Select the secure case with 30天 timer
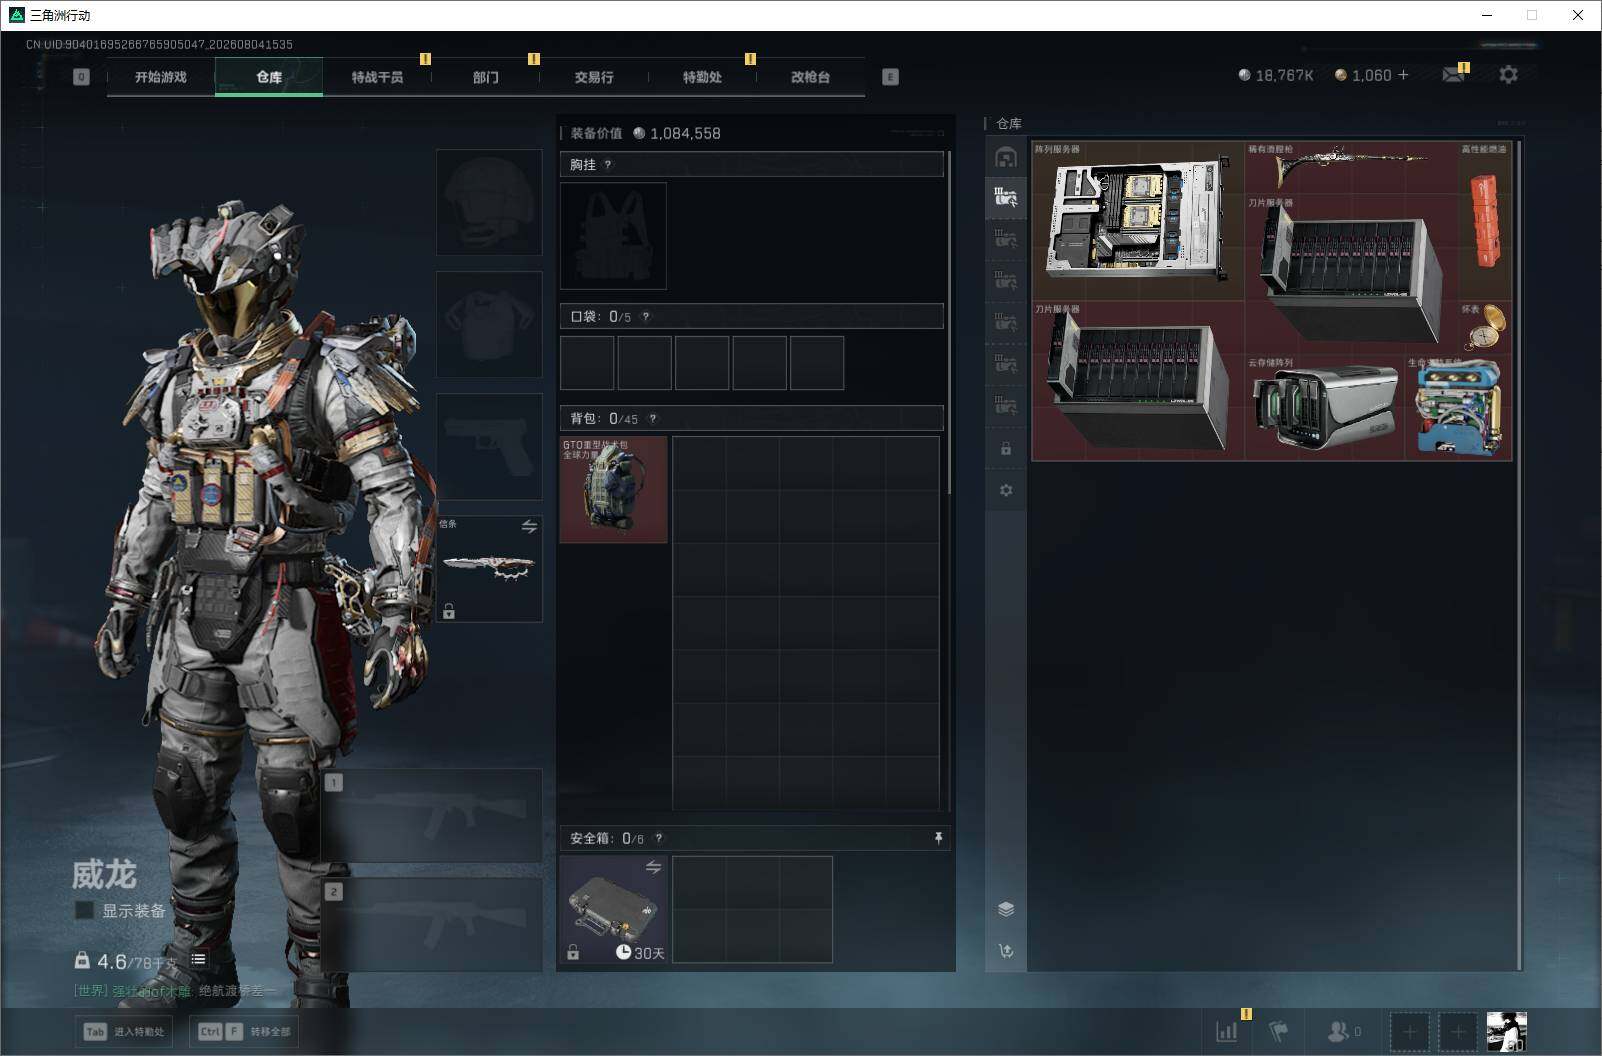Image resolution: width=1602 pixels, height=1056 pixels. tap(613, 910)
